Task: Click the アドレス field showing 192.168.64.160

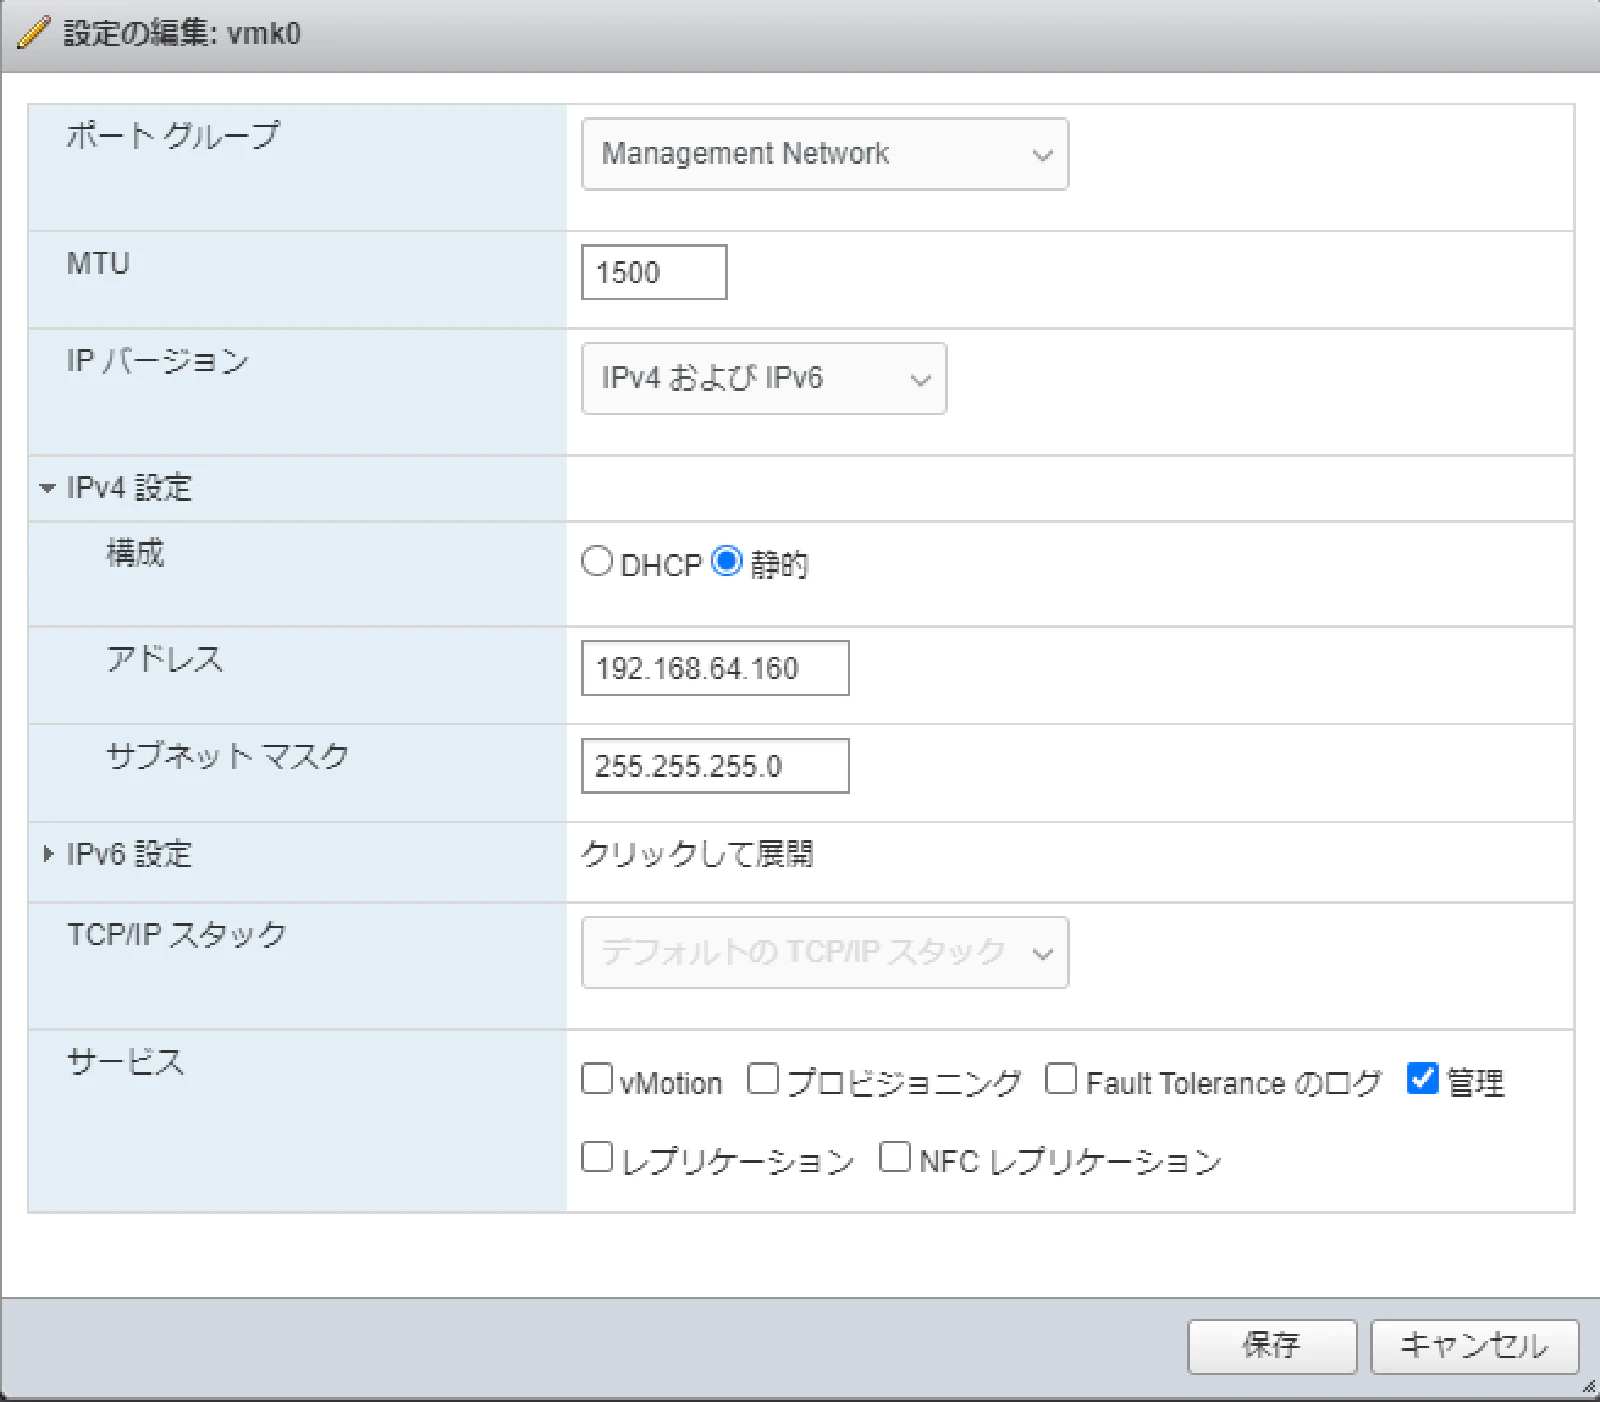Action: pyautogui.click(x=714, y=668)
